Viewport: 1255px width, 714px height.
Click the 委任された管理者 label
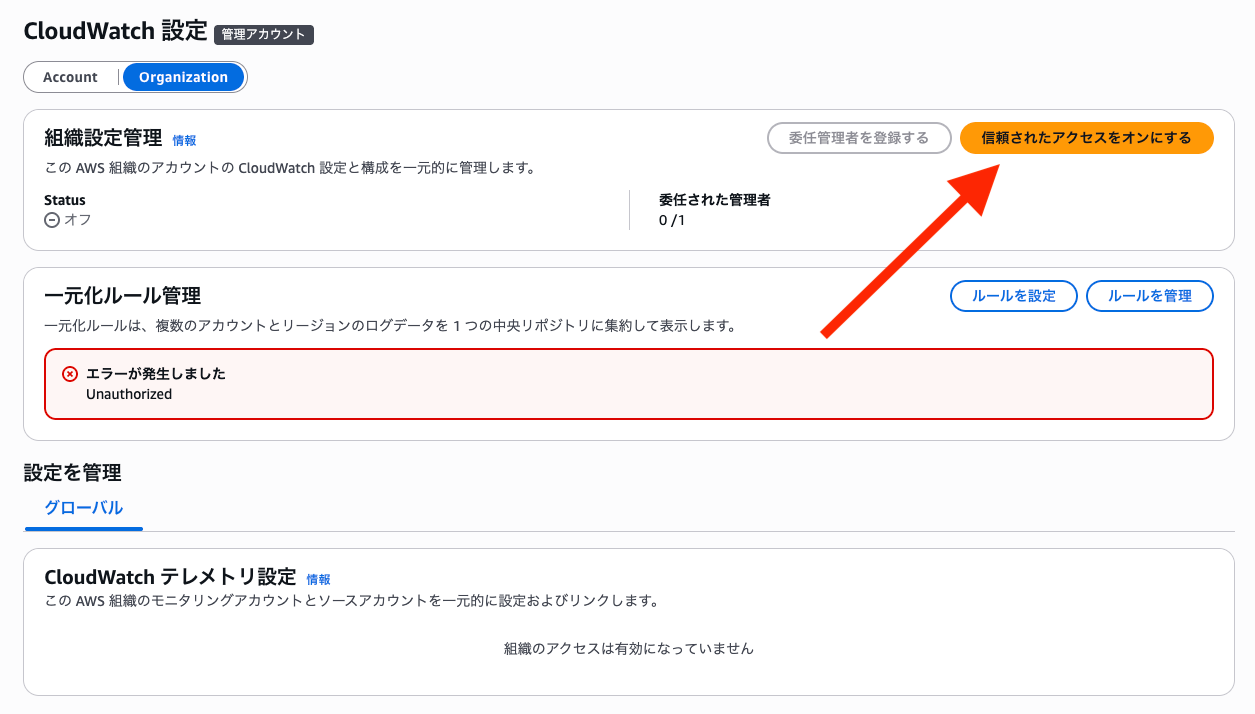point(715,200)
